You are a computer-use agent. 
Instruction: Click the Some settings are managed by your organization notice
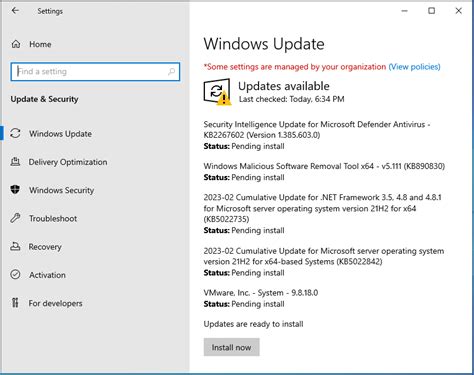tap(295, 67)
